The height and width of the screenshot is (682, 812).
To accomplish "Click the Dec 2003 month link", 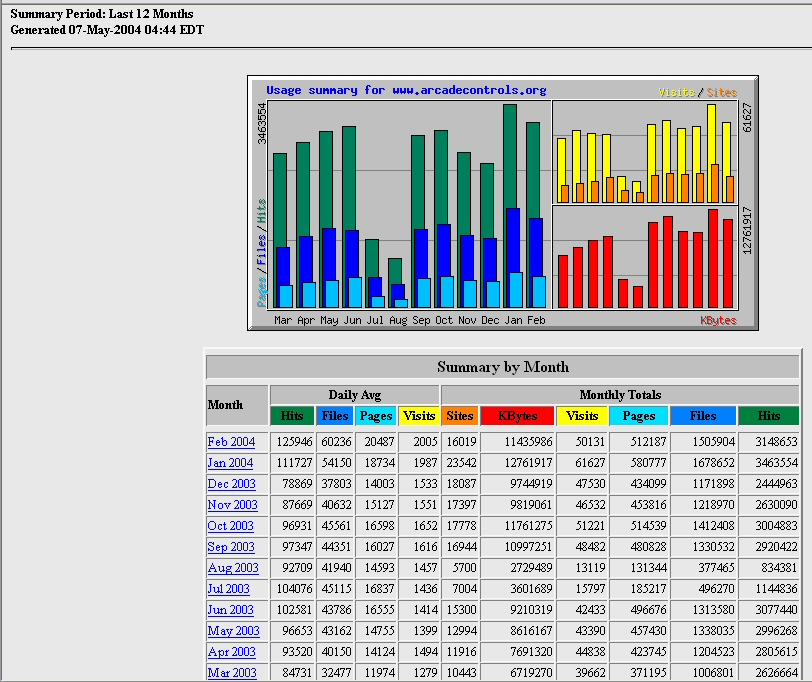I will tap(231, 484).
